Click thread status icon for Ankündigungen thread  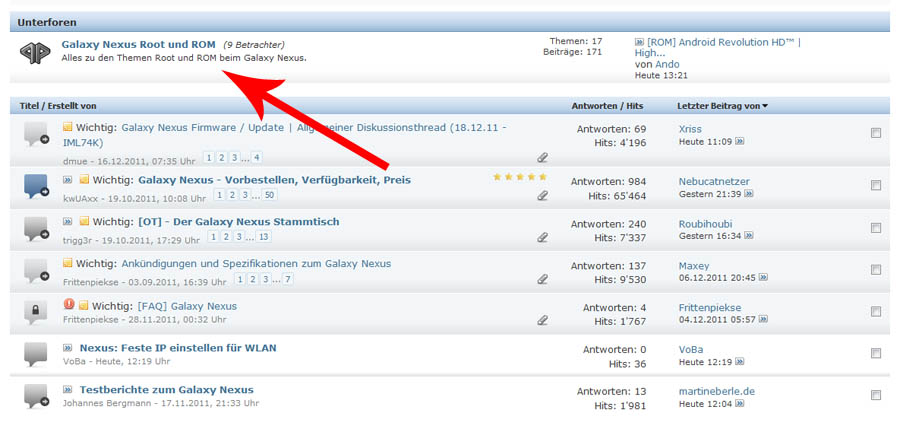coord(37,271)
